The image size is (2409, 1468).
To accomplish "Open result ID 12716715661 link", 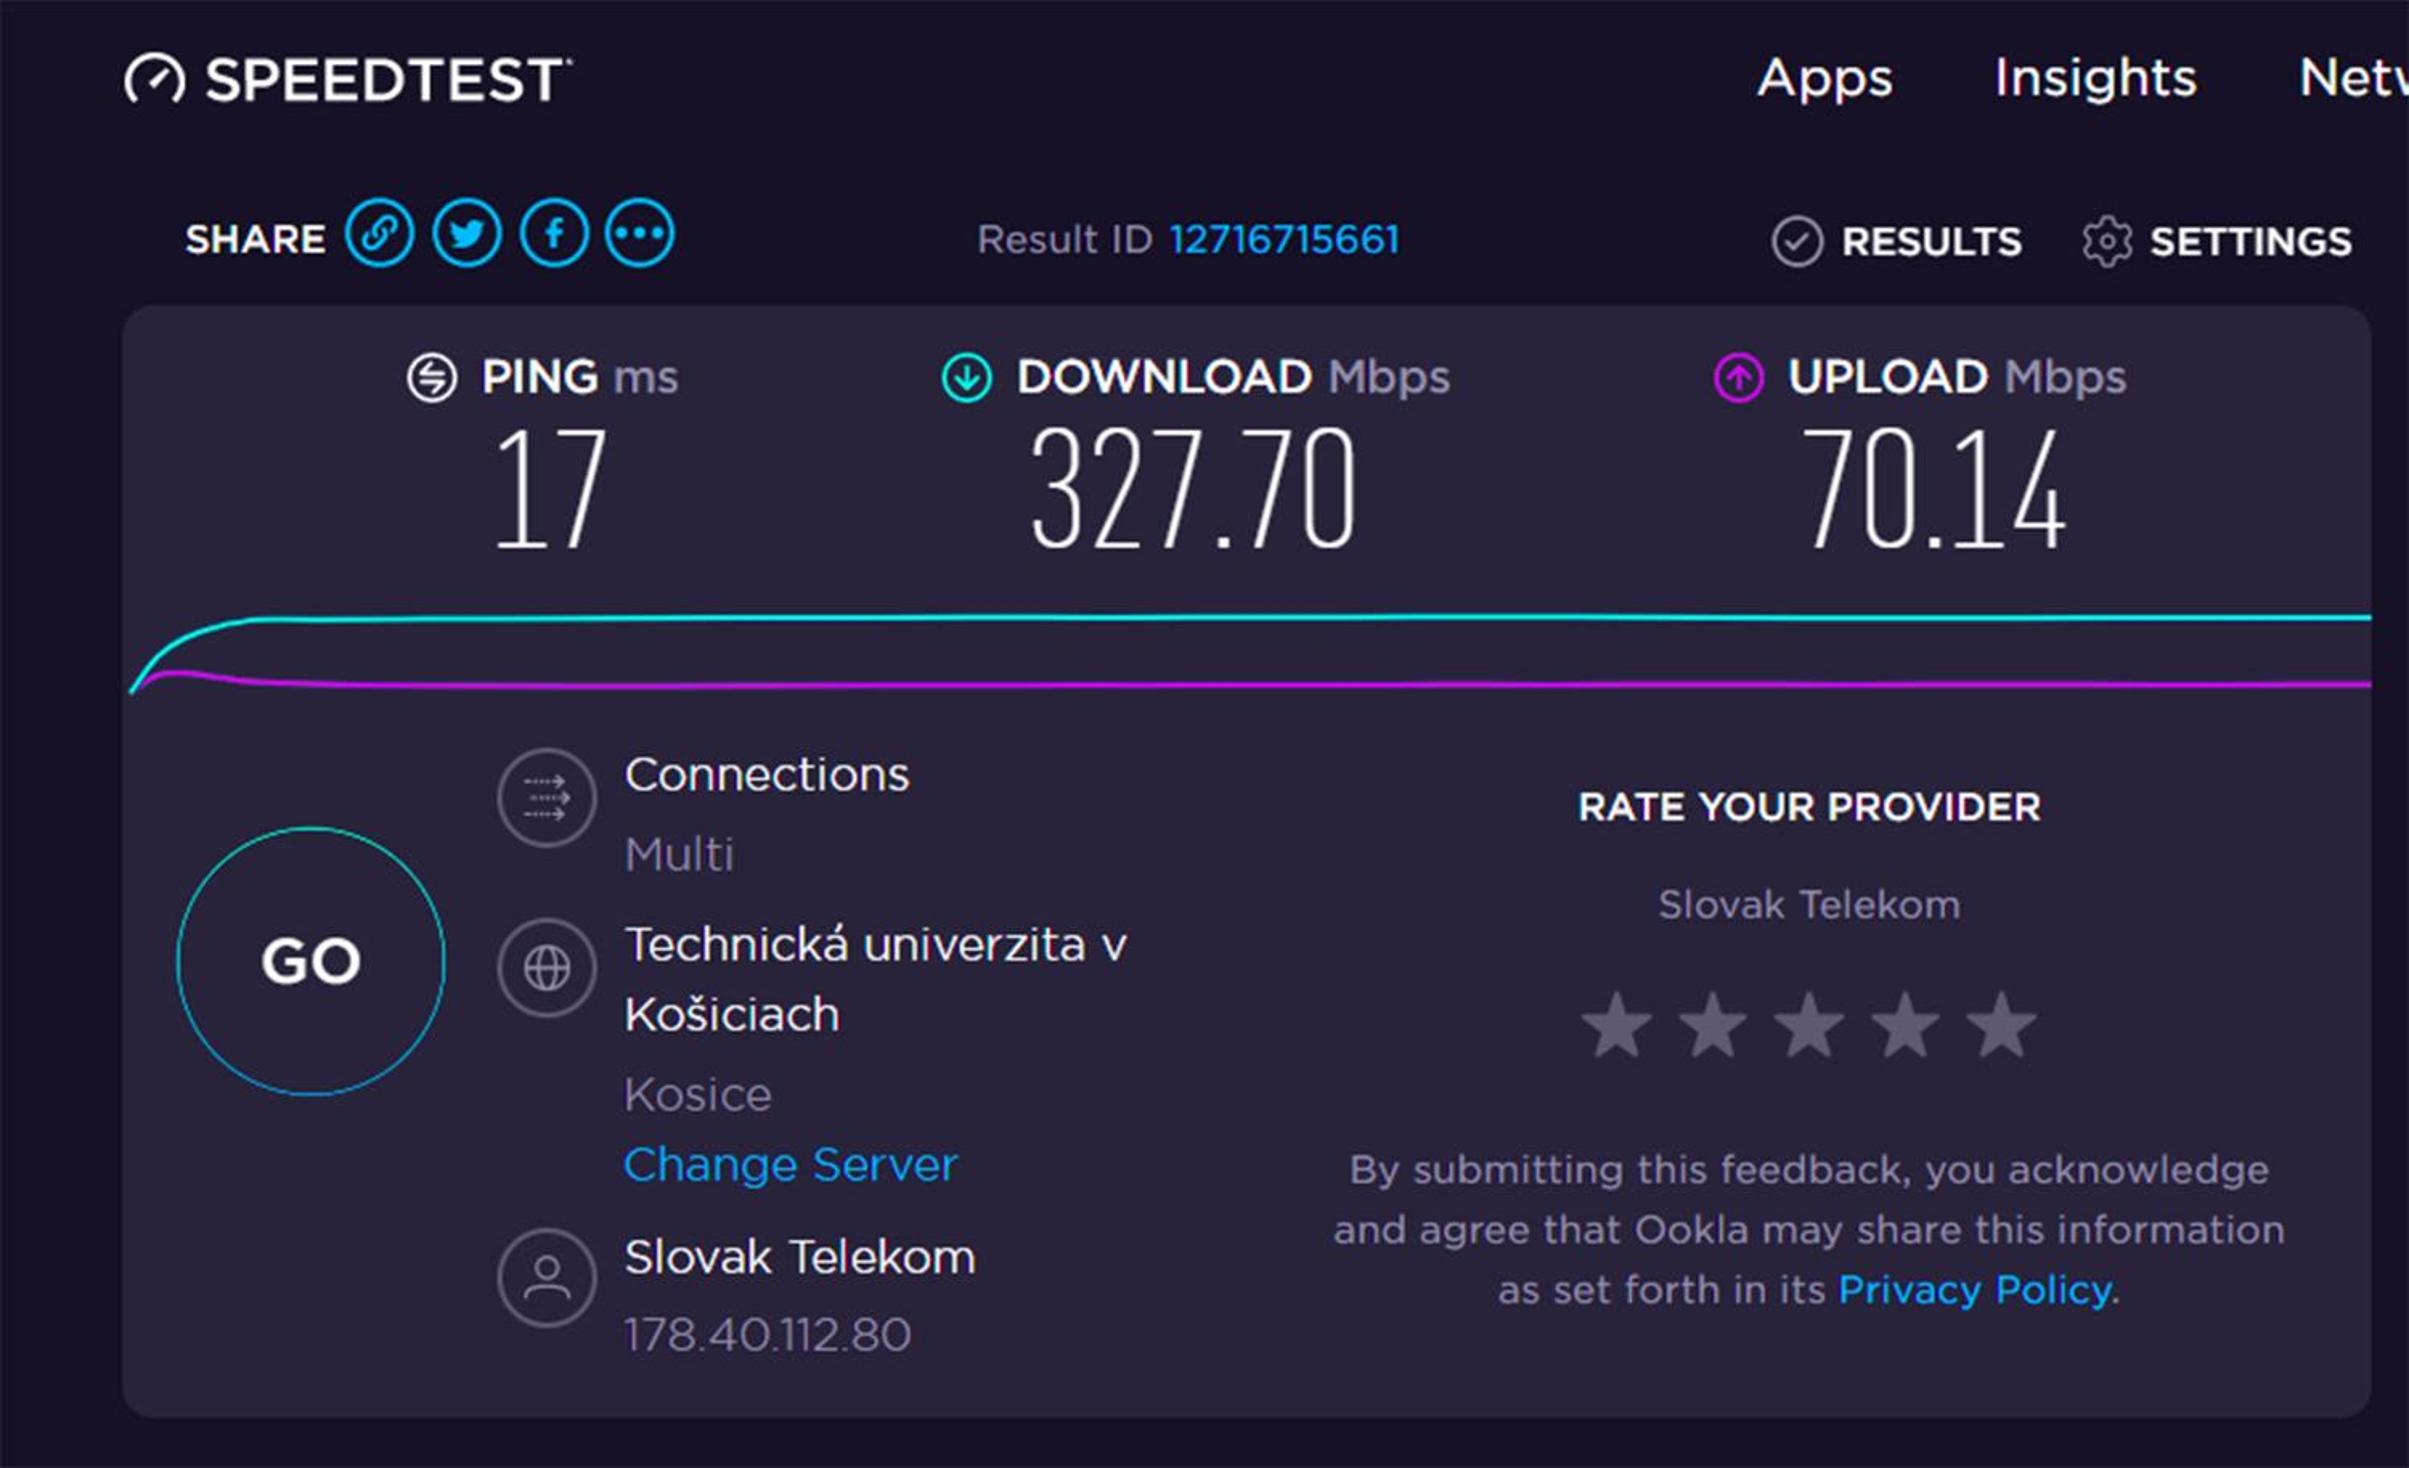I will 1284,239.
